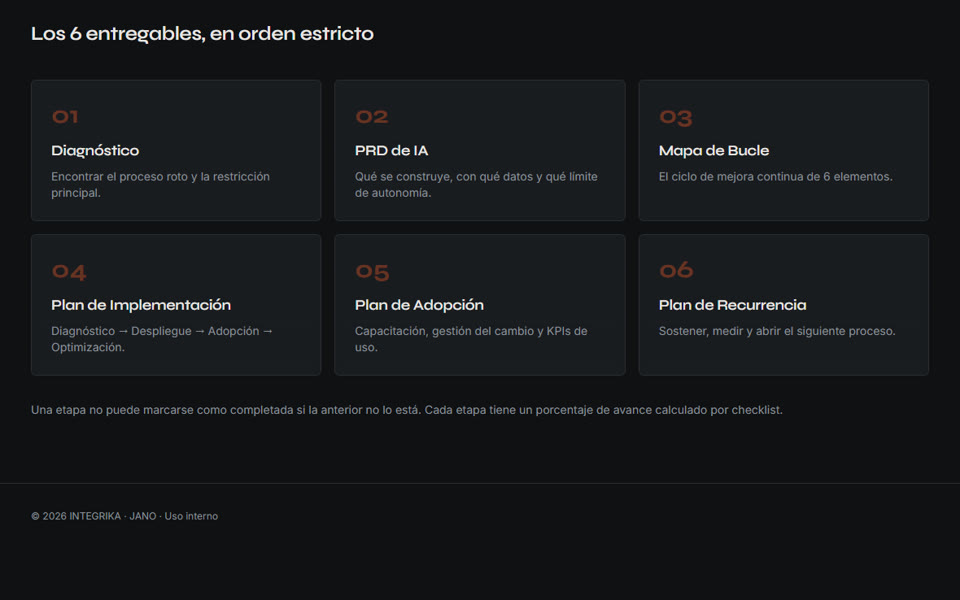The width and height of the screenshot is (960, 600).
Task: Open the Diagnóstico card title
Action: (x=95, y=151)
